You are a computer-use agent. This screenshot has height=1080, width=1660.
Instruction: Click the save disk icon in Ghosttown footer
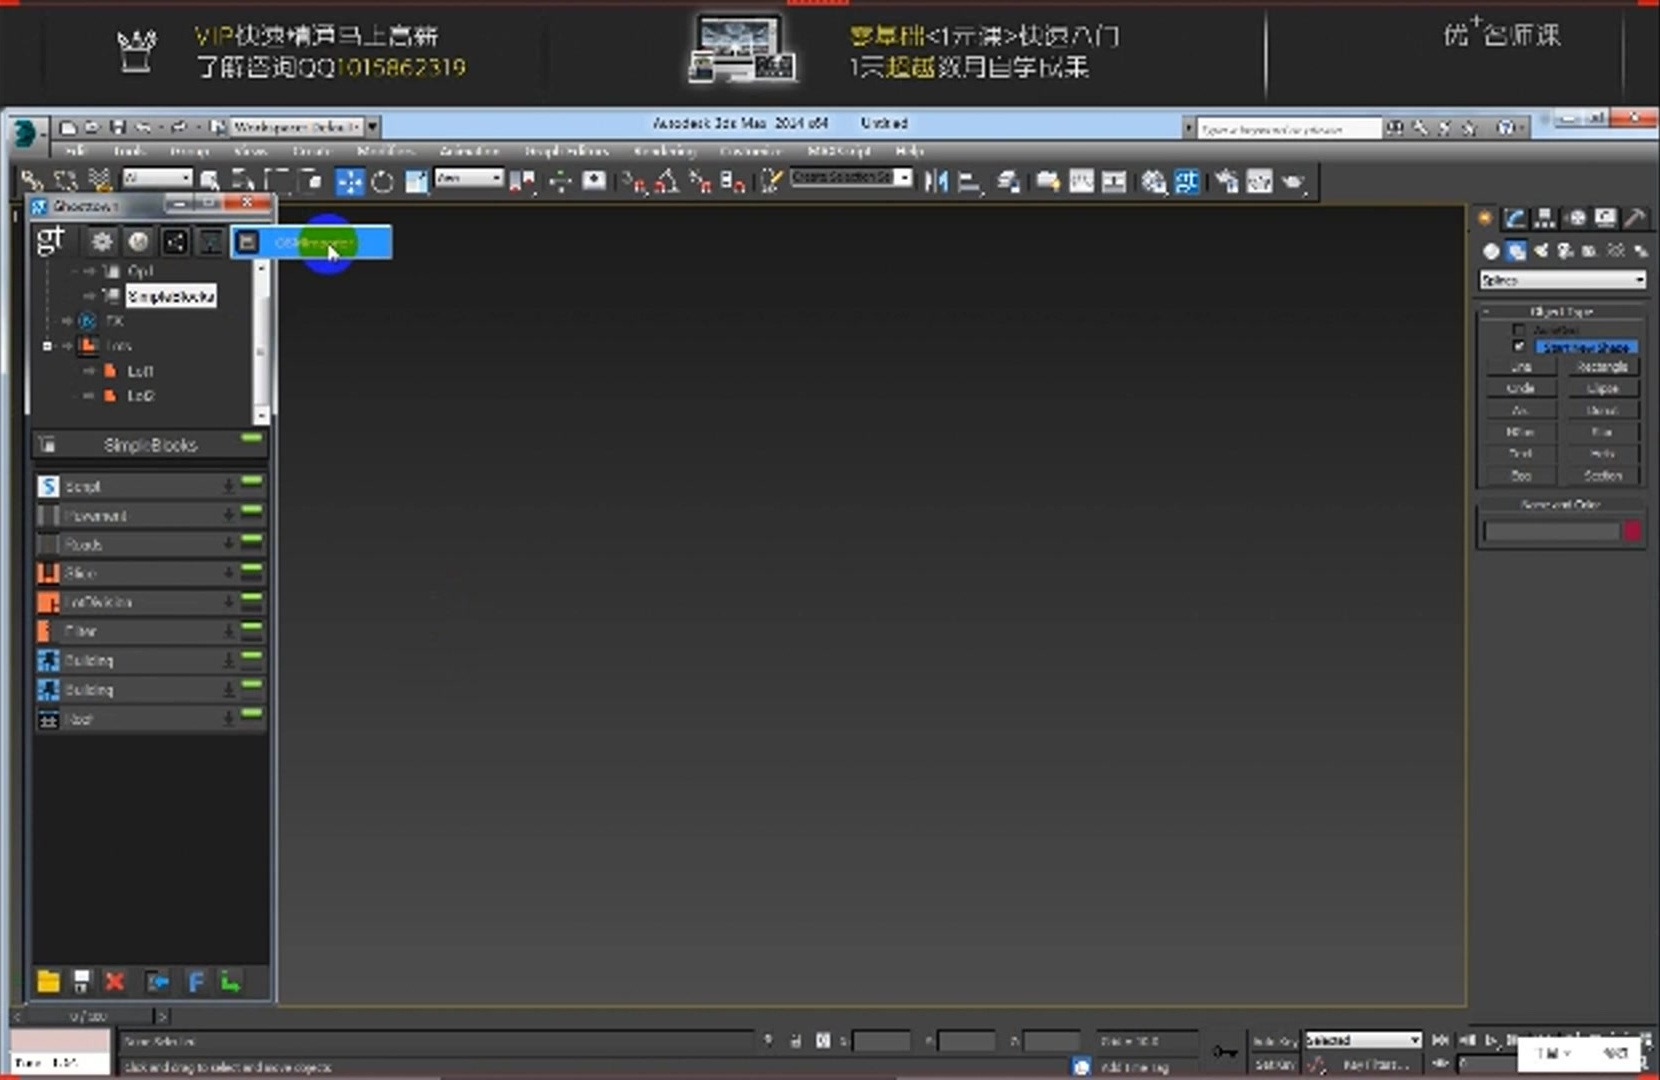point(81,981)
